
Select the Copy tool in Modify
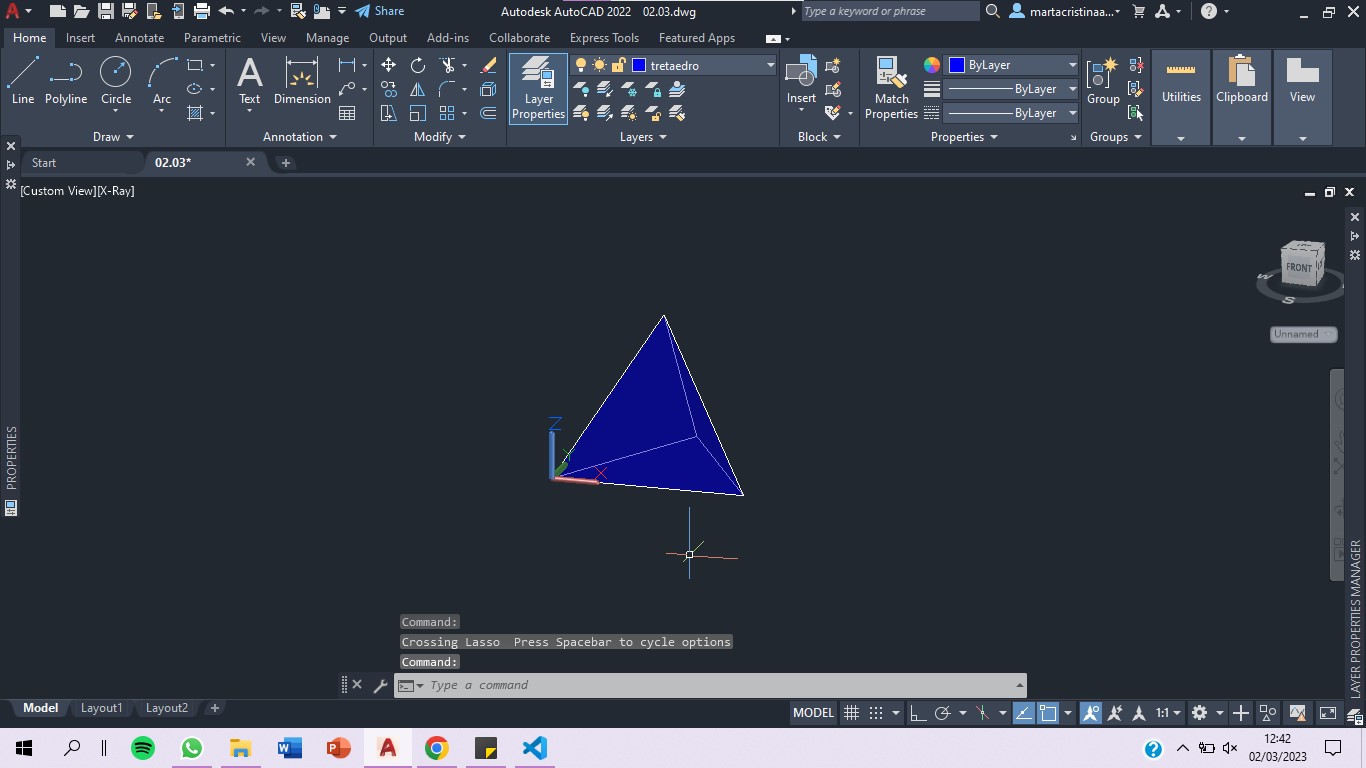pyautogui.click(x=388, y=89)
